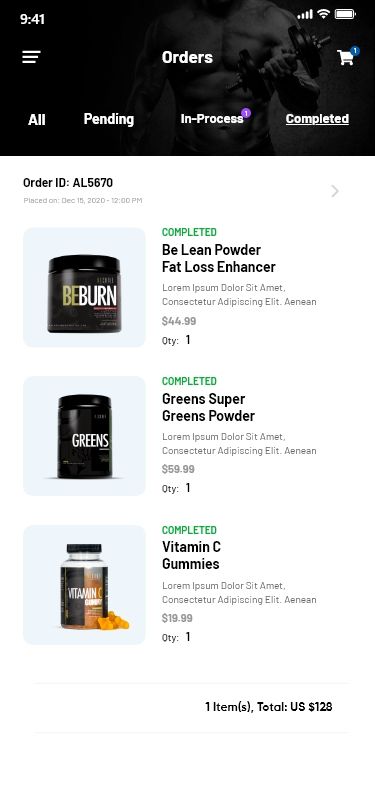
Task: Open the shopping cart icon
Action: point(345,57)
